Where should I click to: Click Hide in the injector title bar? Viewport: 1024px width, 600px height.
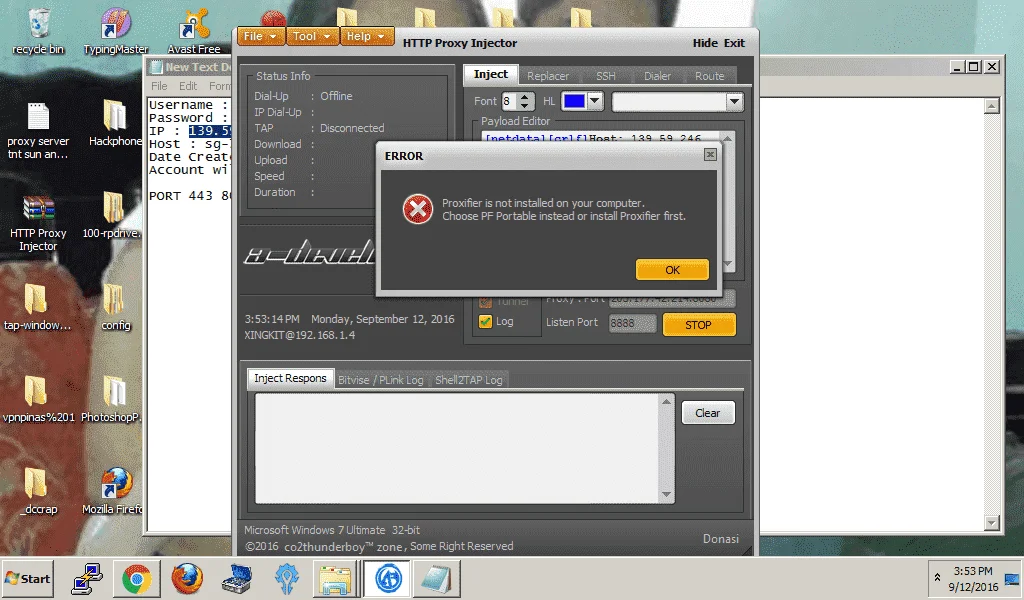coord(705,43)
